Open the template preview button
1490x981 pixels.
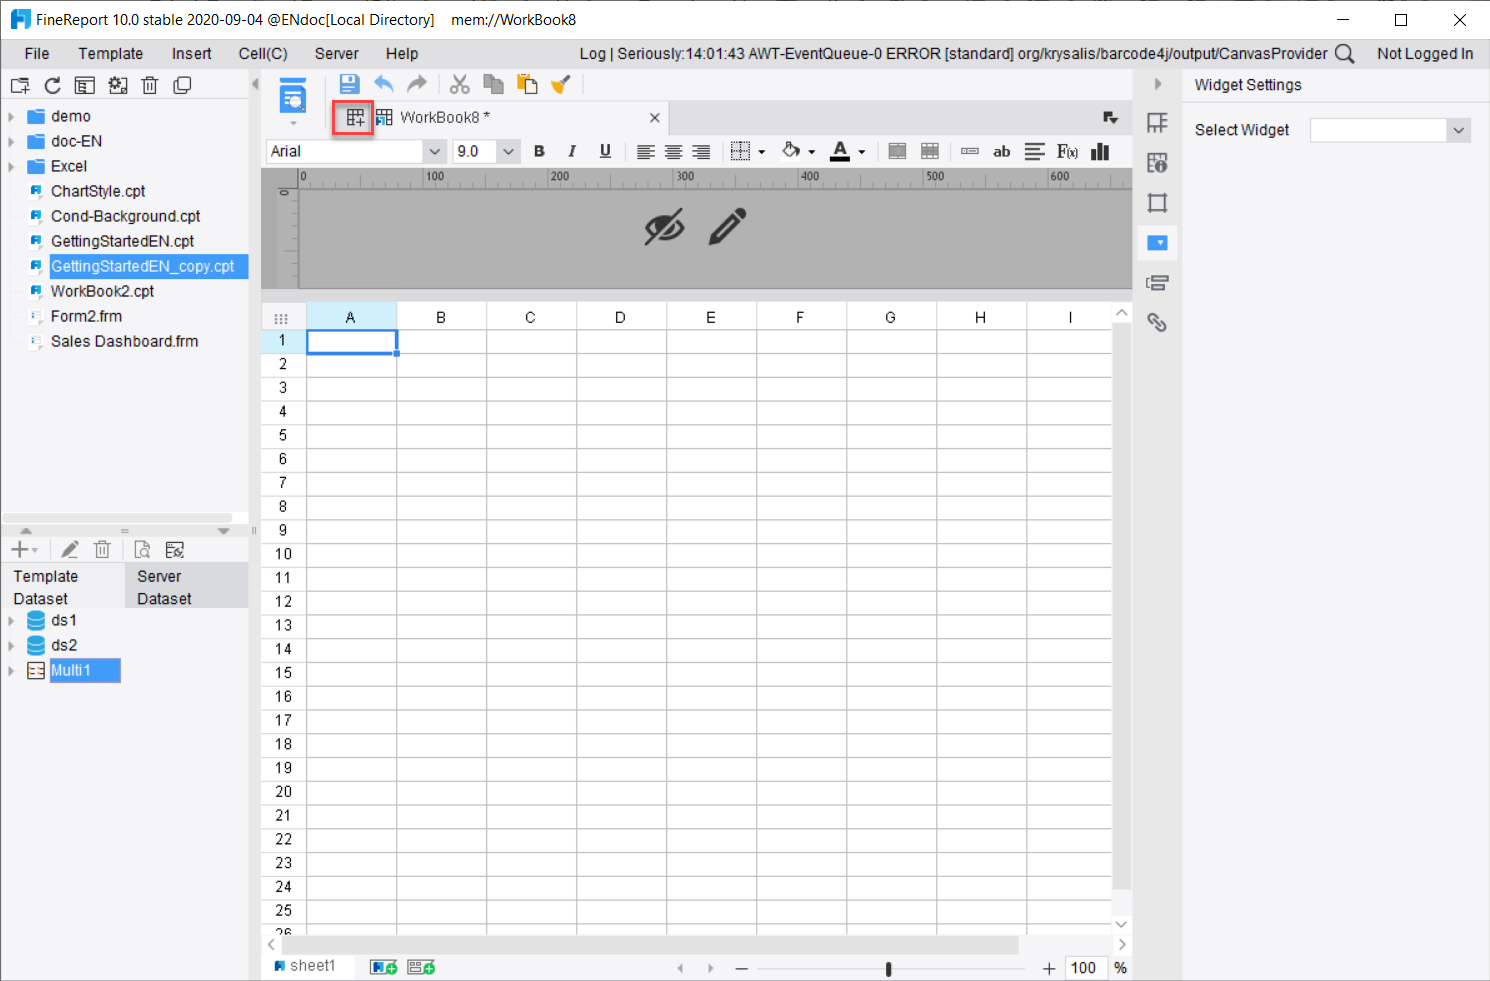point(293,95)
